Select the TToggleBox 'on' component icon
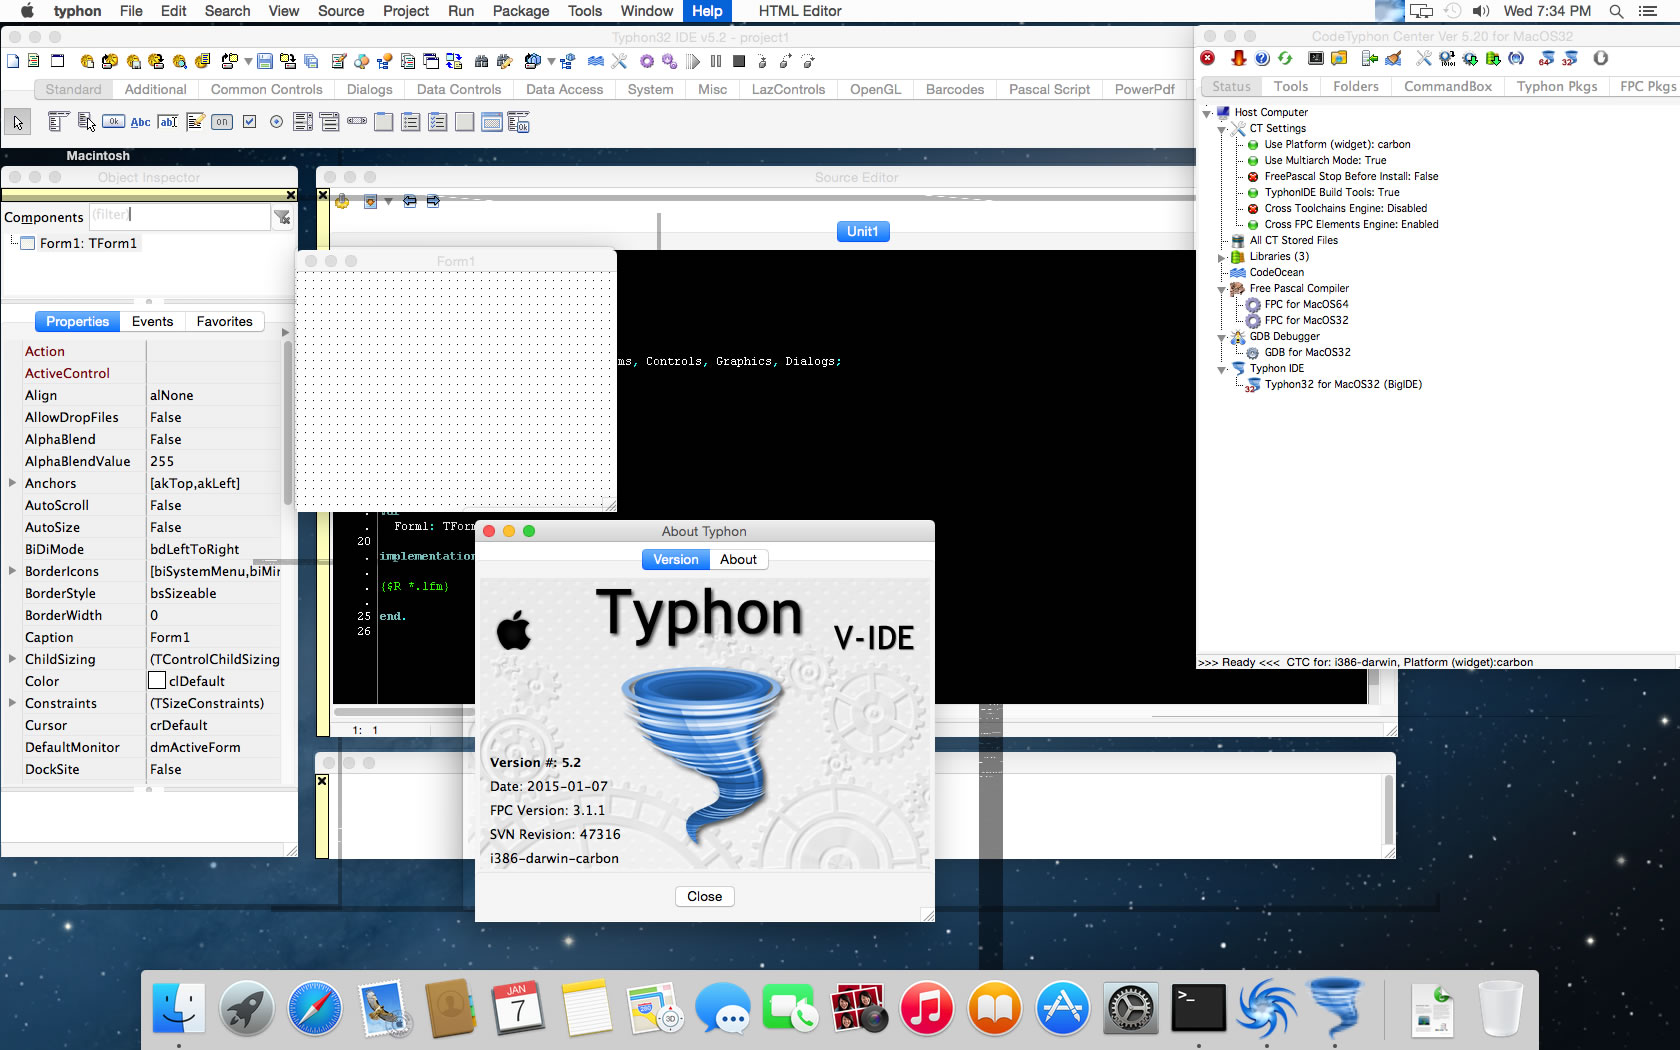Image resolution: width=1680 pixels, height=1050 pixels. tap(222, 122)
